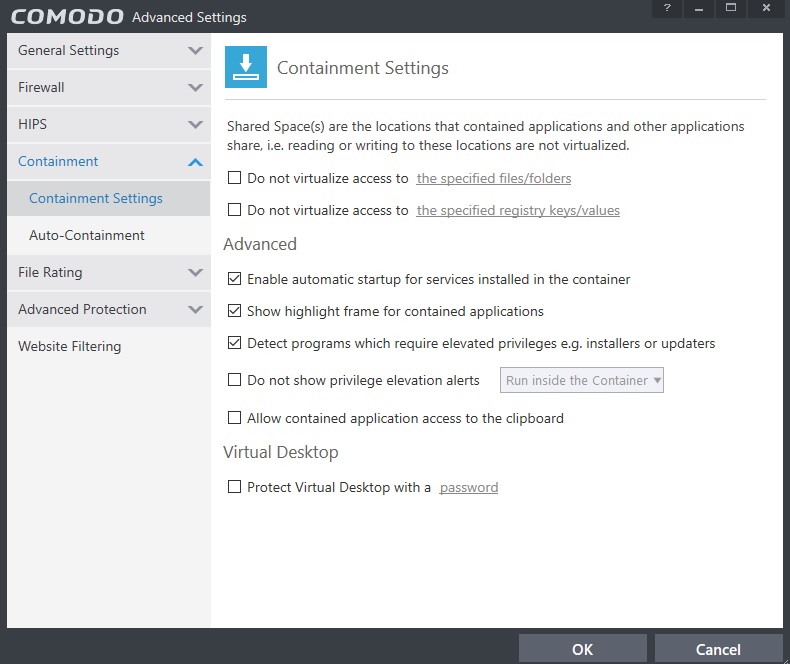Enable clipboard access for contained applications
Screen dimensions: 790x664
[235, 418]
